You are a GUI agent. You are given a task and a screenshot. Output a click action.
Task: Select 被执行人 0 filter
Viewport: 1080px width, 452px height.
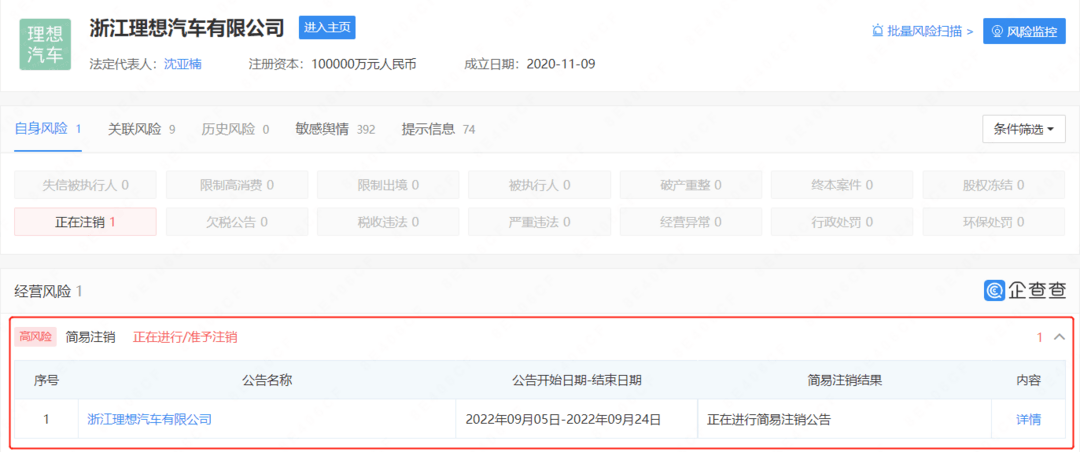click(x=539, y=185)
